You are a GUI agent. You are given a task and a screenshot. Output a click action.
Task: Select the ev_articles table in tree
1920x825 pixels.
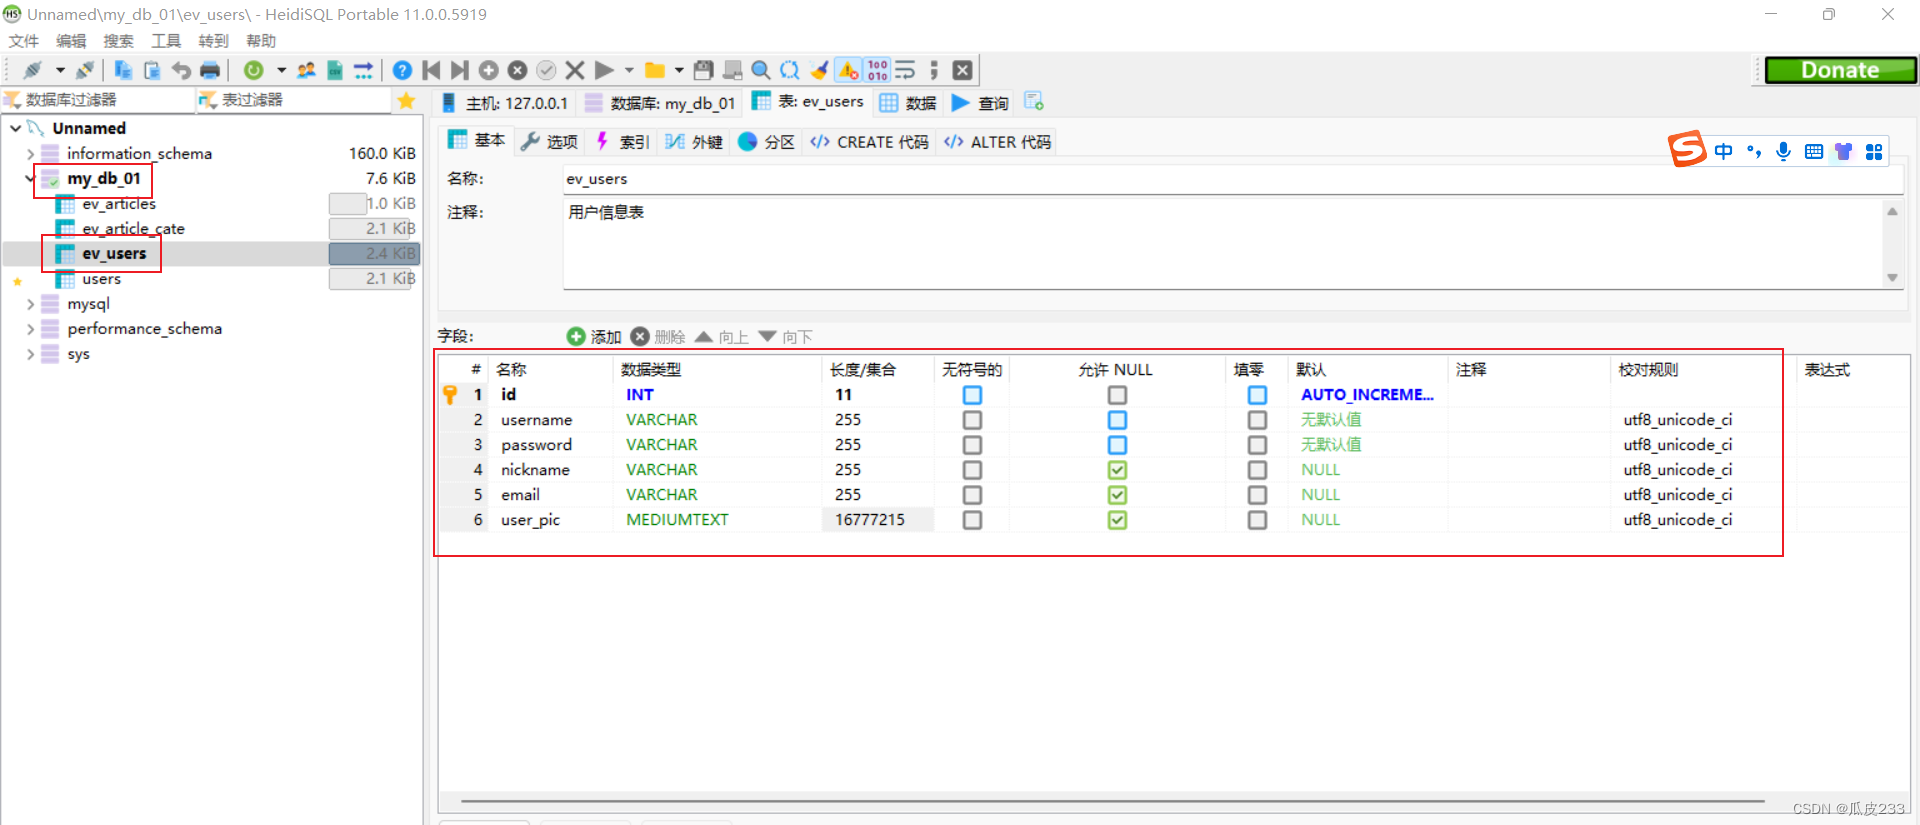pyautogui.click(x=119, y=204)
